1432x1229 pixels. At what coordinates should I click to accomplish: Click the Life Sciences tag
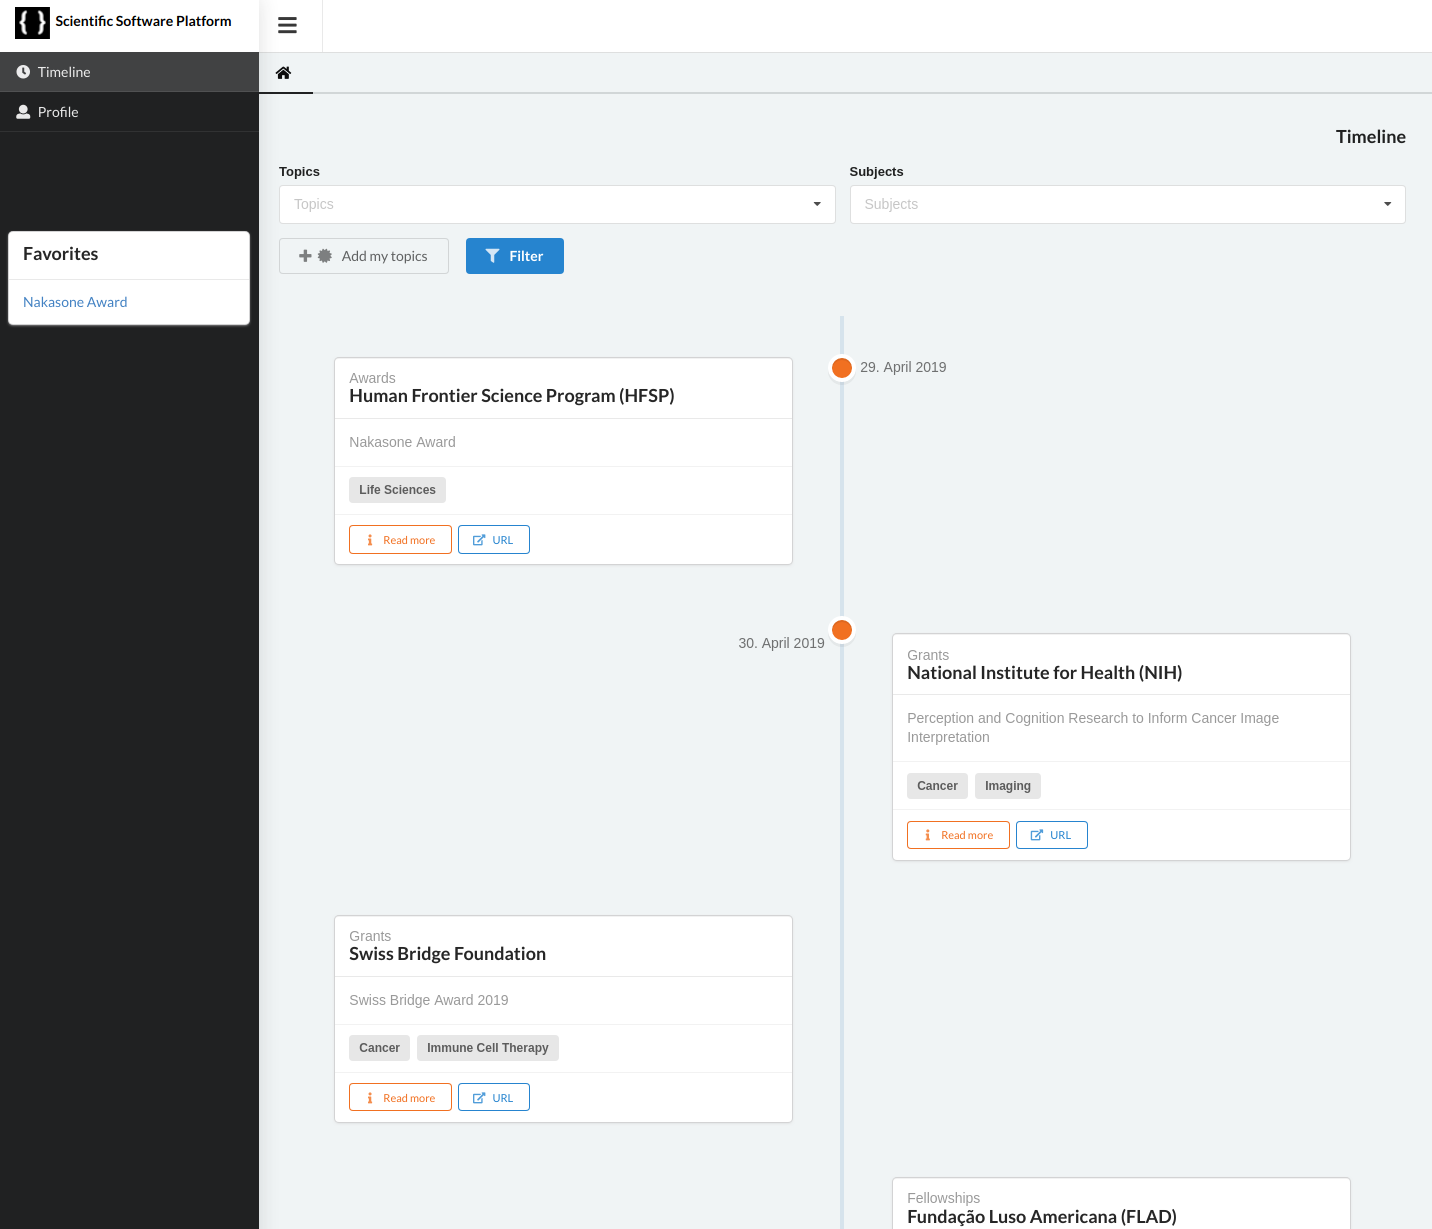[397, 490]
